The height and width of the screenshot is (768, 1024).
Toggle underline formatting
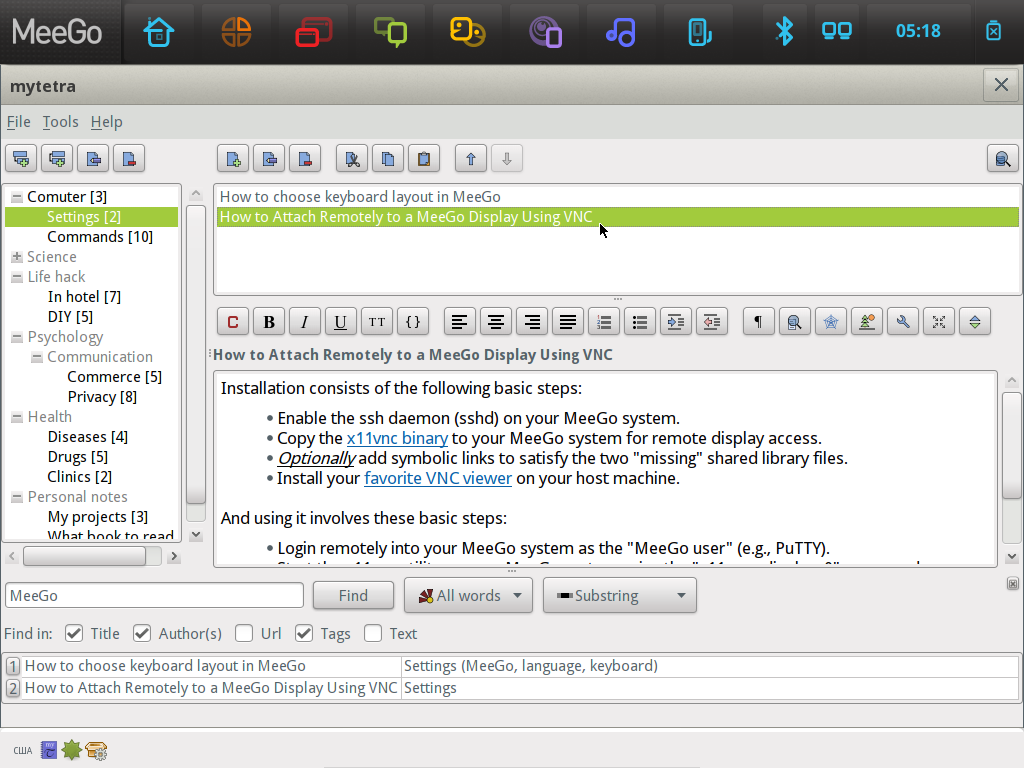click(x=340, y=321)
